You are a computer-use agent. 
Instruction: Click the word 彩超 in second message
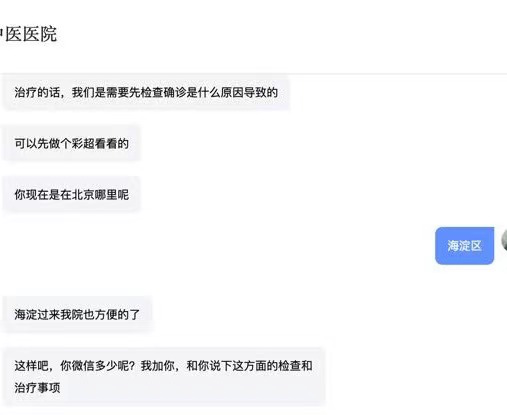(83, 143)
